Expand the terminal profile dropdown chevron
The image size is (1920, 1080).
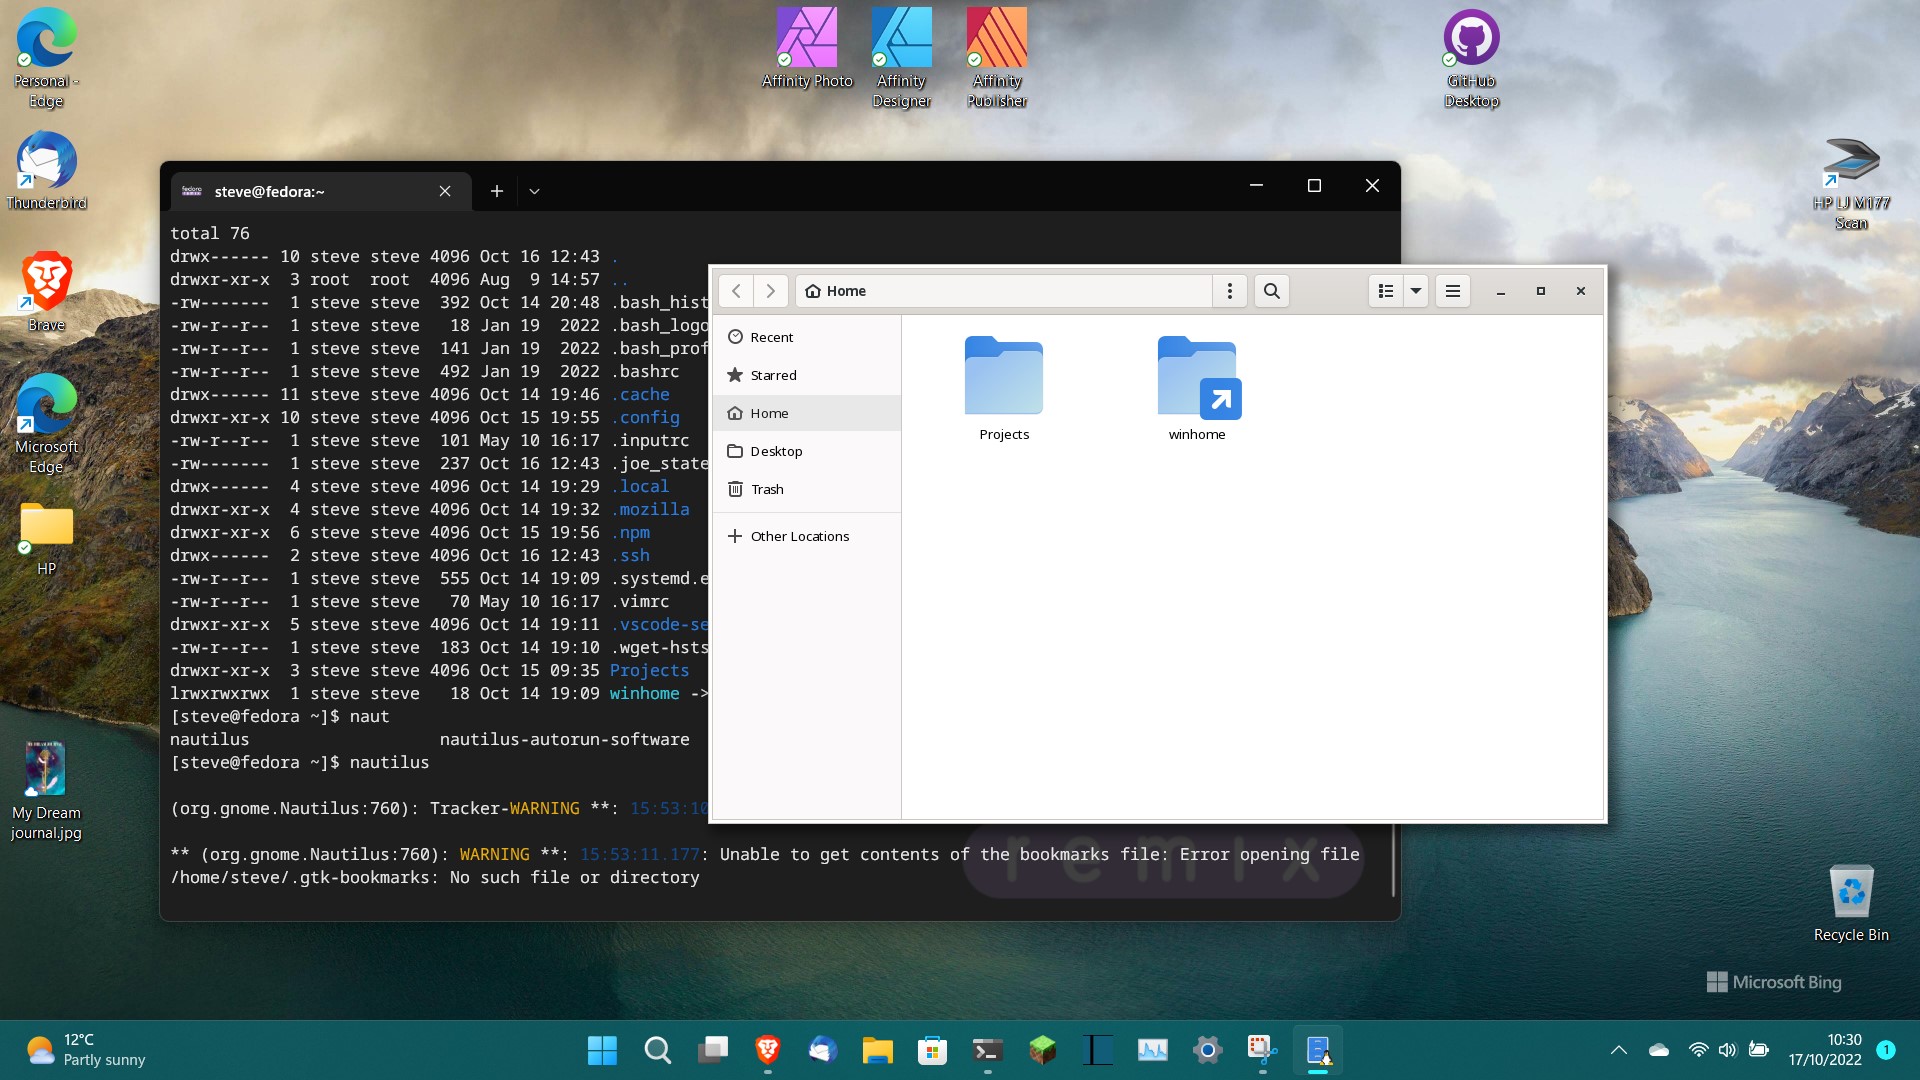tap(534, 191)
